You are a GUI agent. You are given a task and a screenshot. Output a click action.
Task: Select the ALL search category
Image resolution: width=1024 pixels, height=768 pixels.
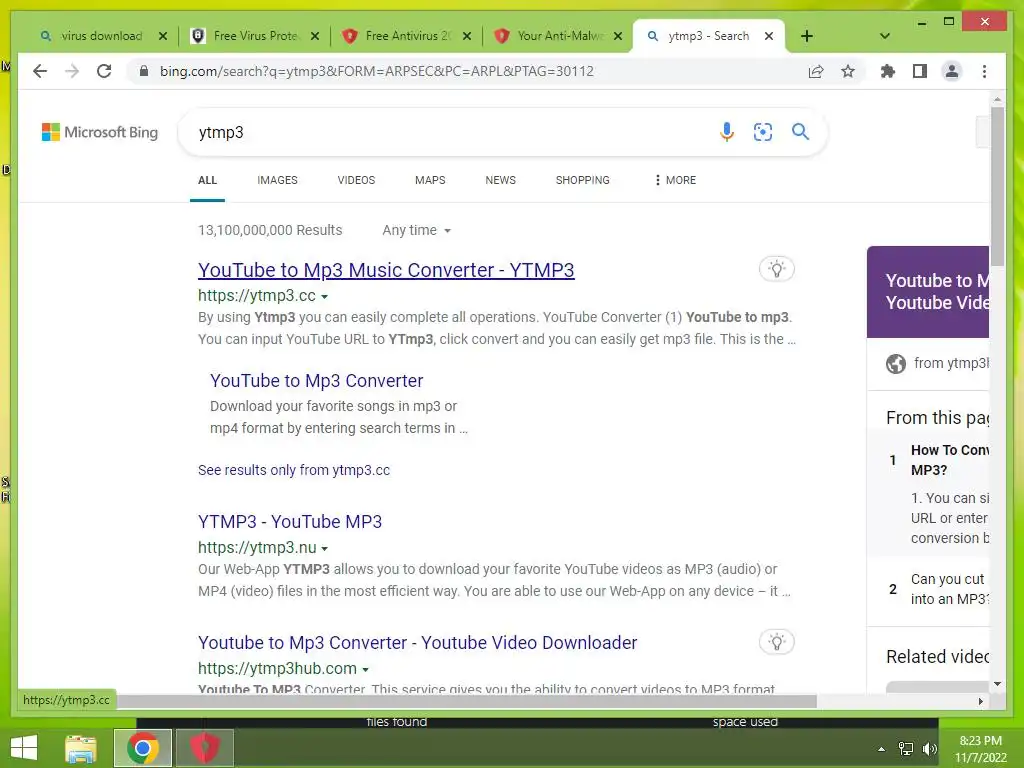tap(207, 180)
